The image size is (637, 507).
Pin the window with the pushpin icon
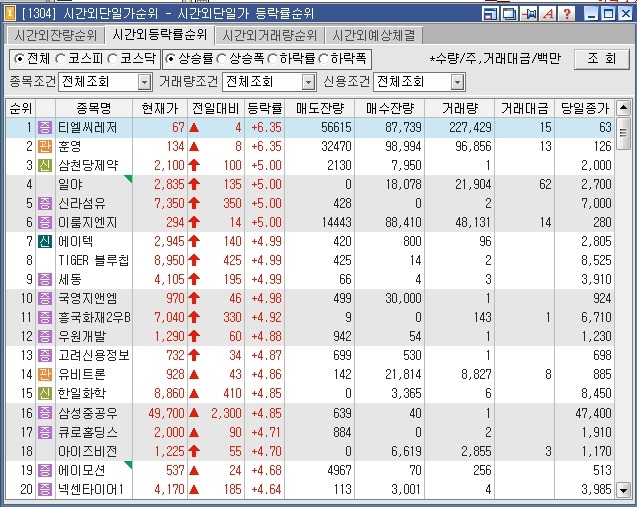click(529, 14)
